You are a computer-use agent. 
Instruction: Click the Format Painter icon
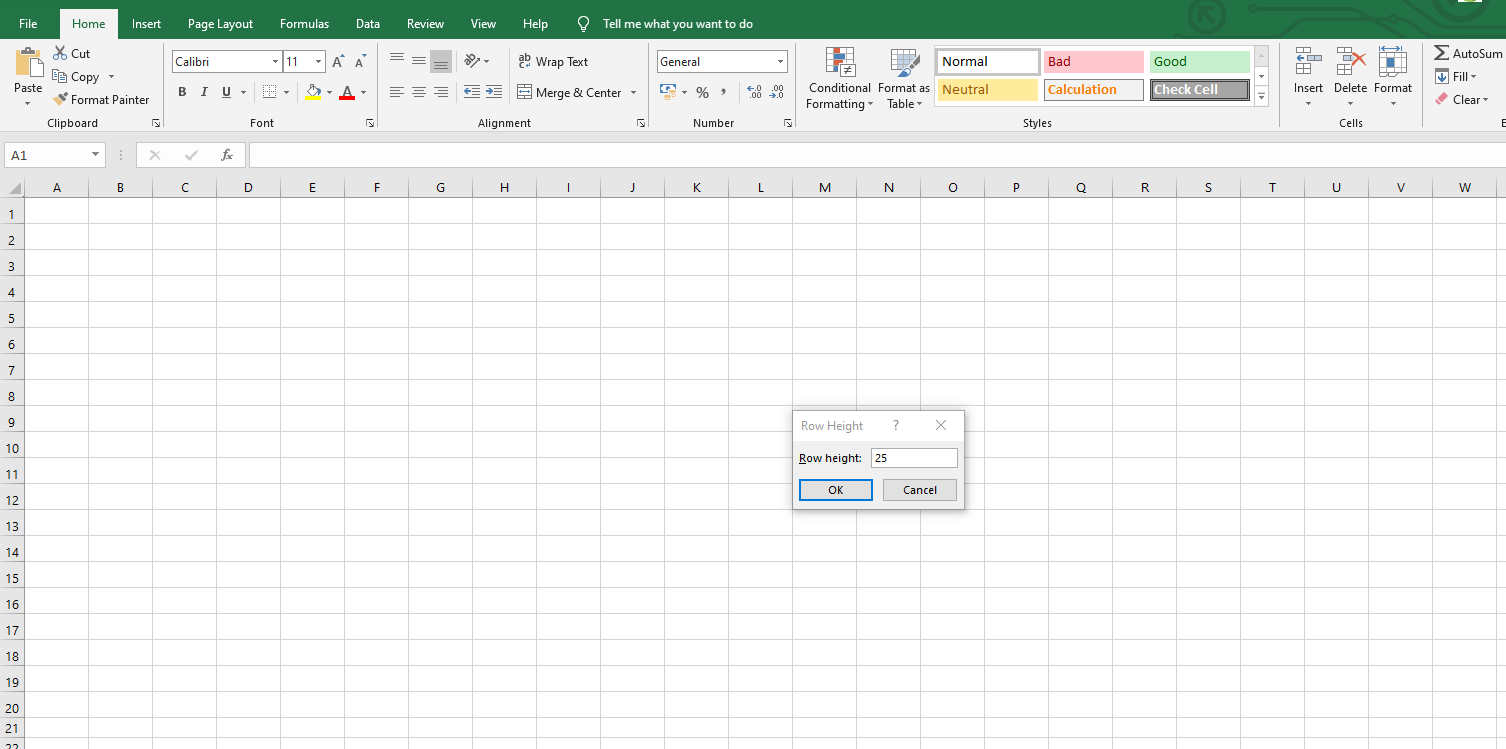coord(60,99)
